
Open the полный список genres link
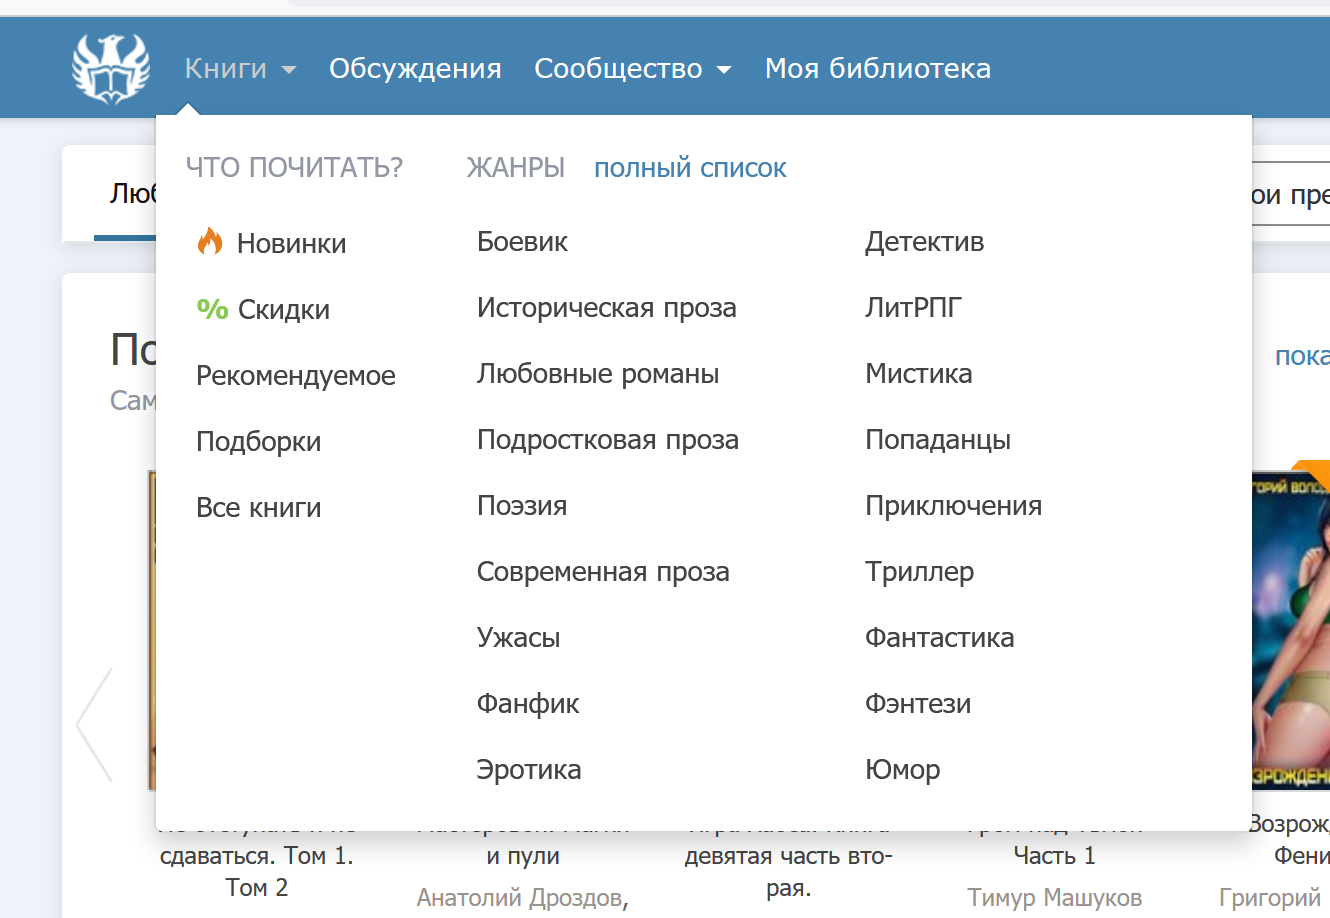(x=690, y=168)
